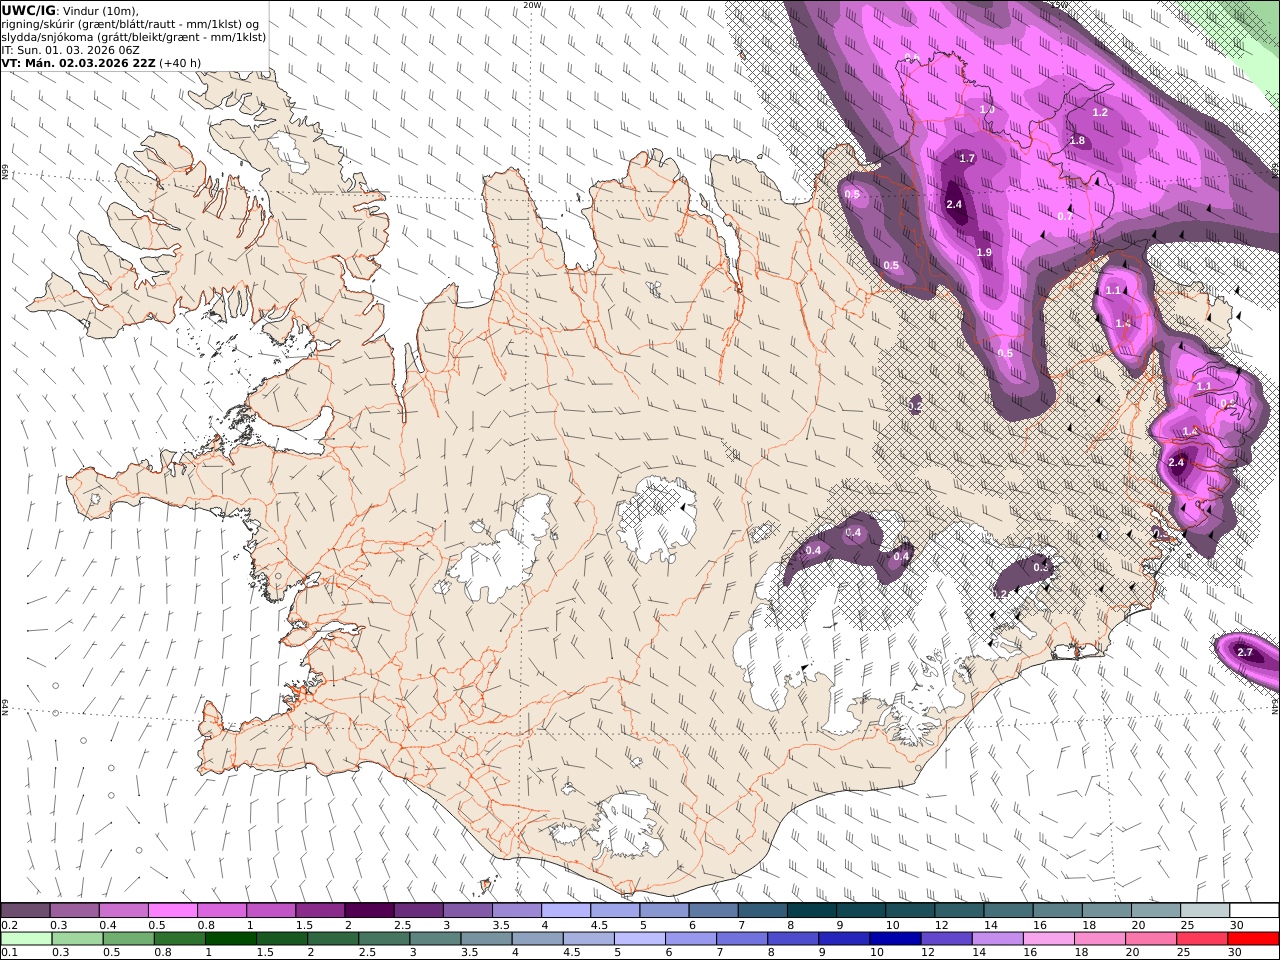Click the '1.7' snowfall value on the map
This screenshot has height=960, width=1280.
pyautogui.click(x=967, y=158)
